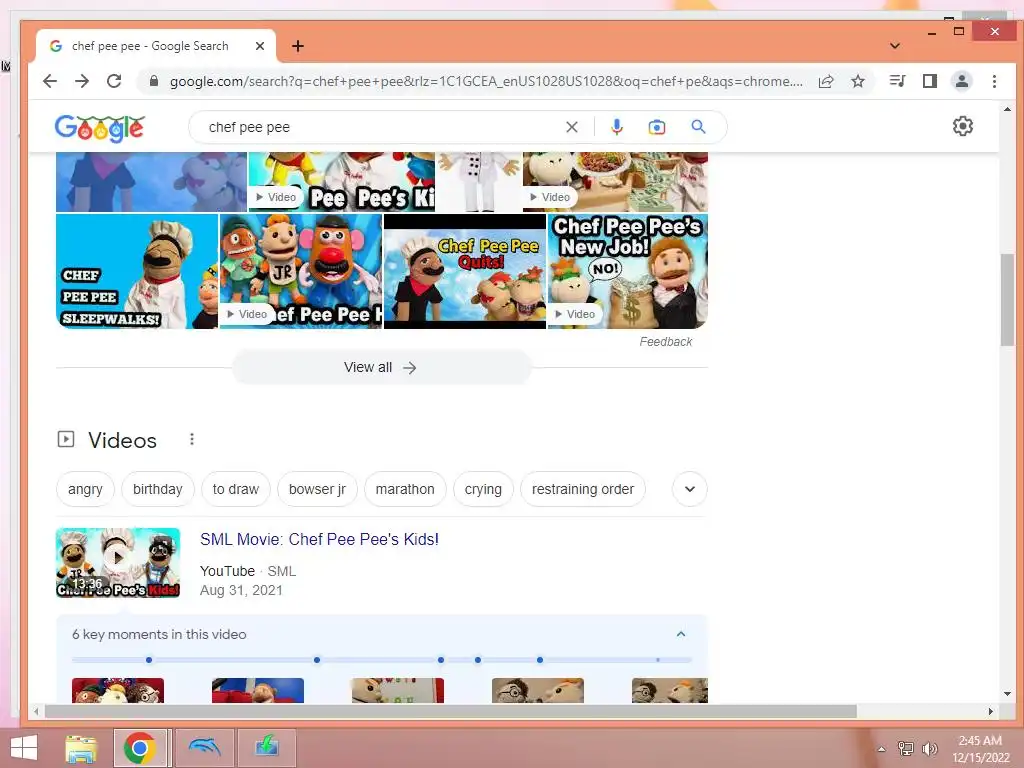Collapse the 6 key moments panel

680,634
